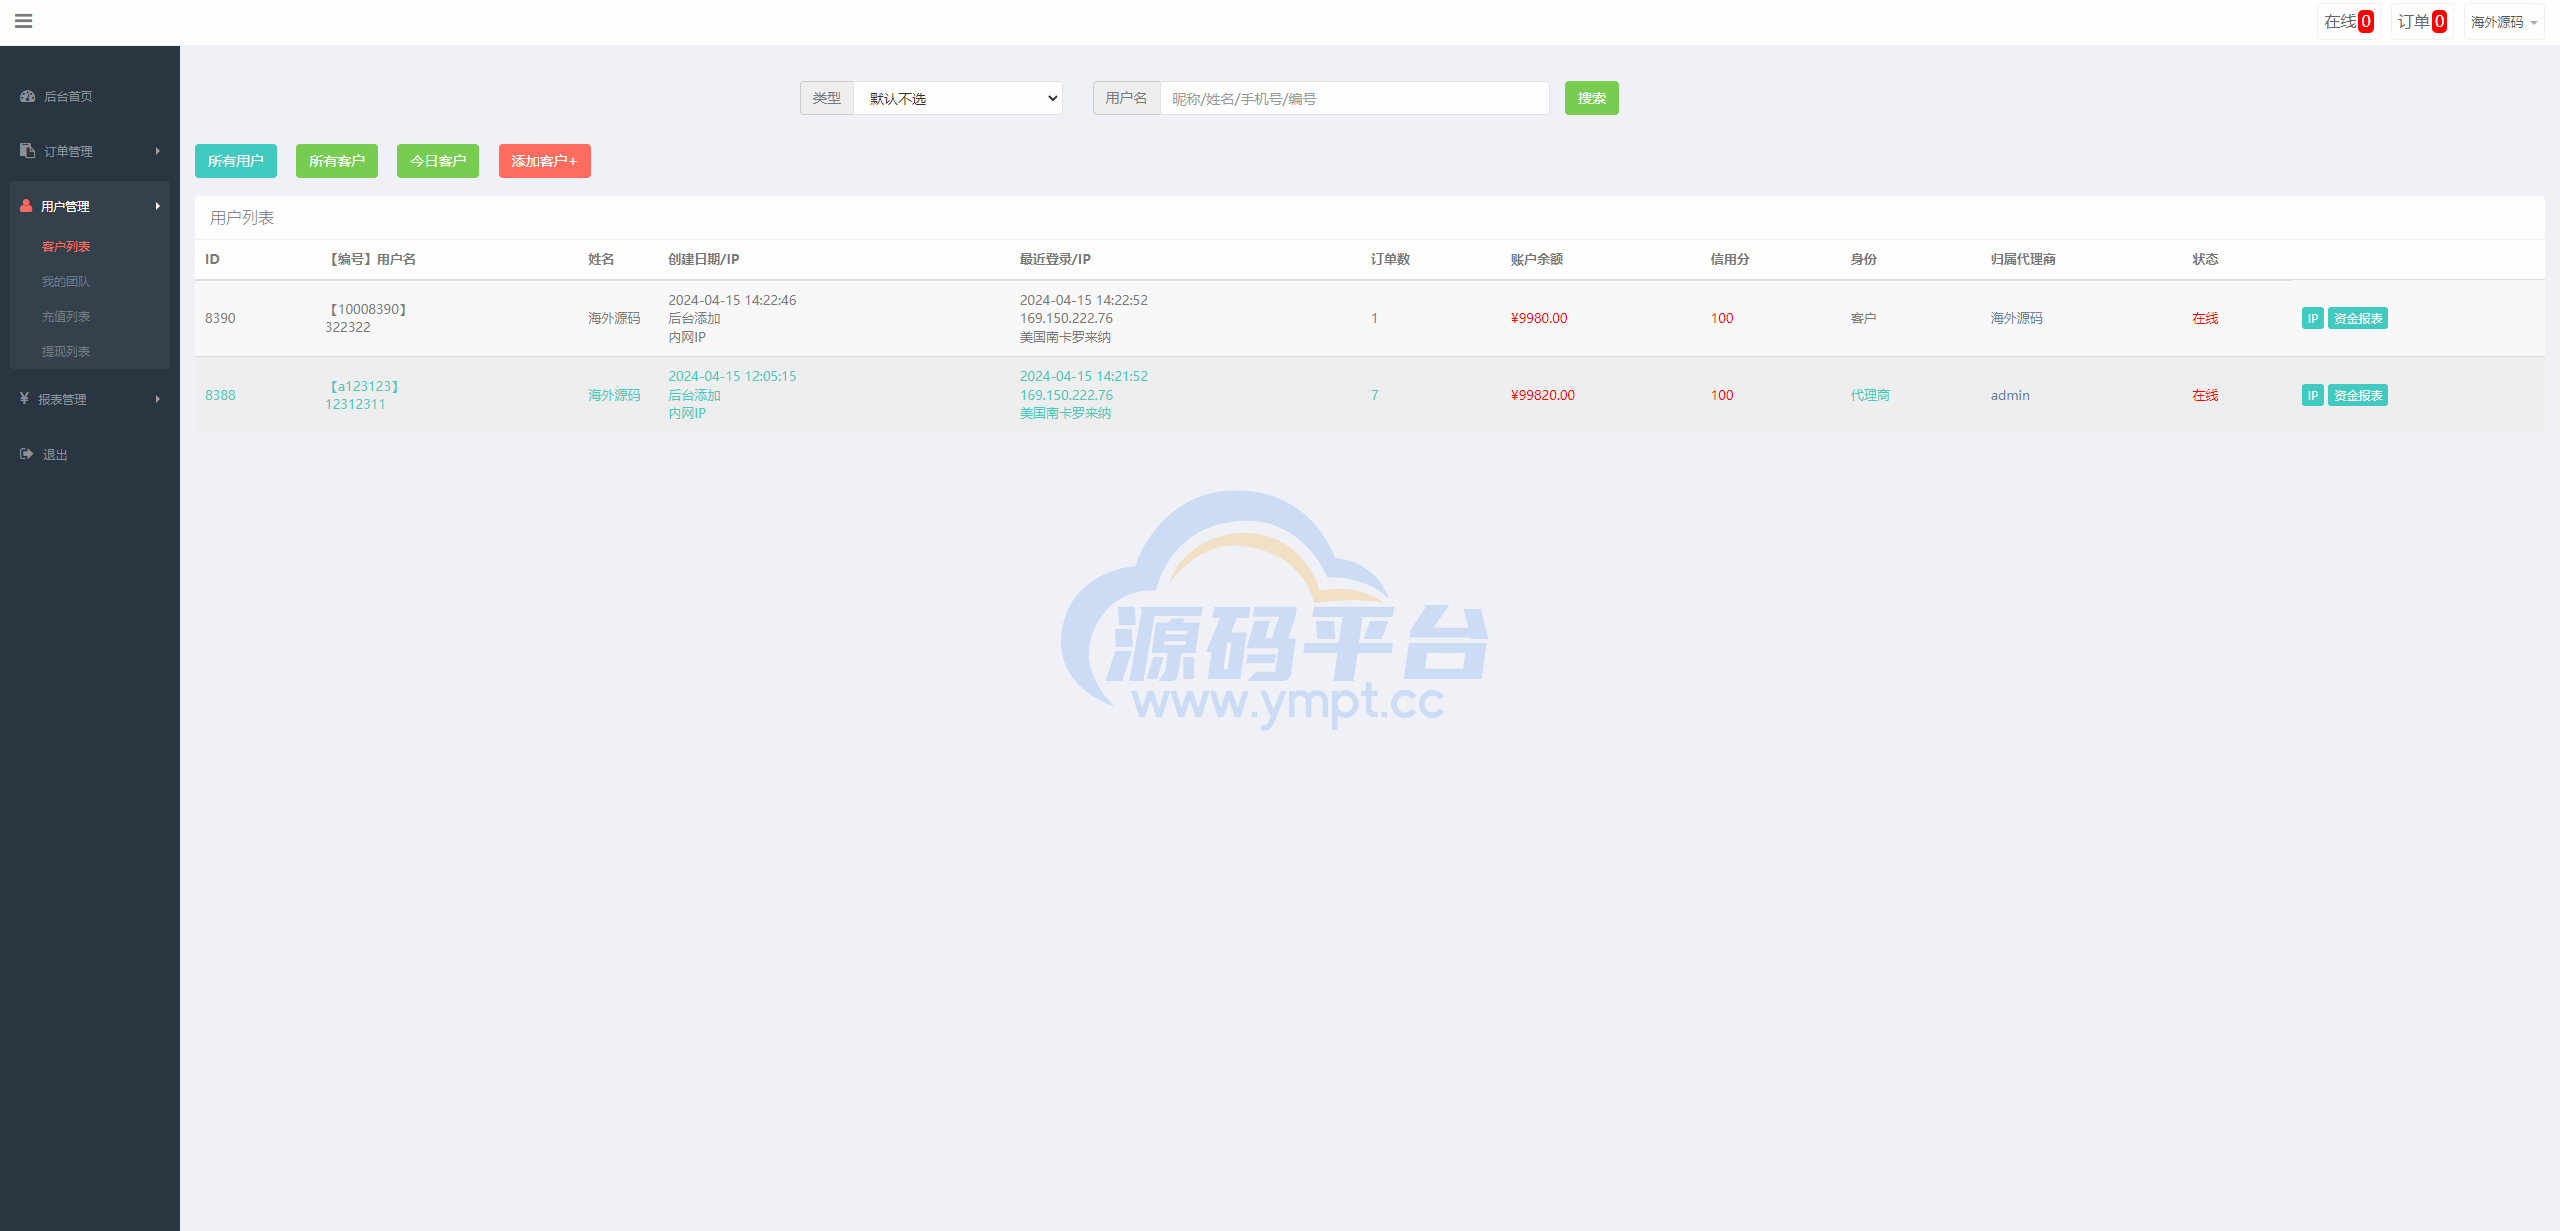Click the 【10008390】 username cell

pos(368,309)
